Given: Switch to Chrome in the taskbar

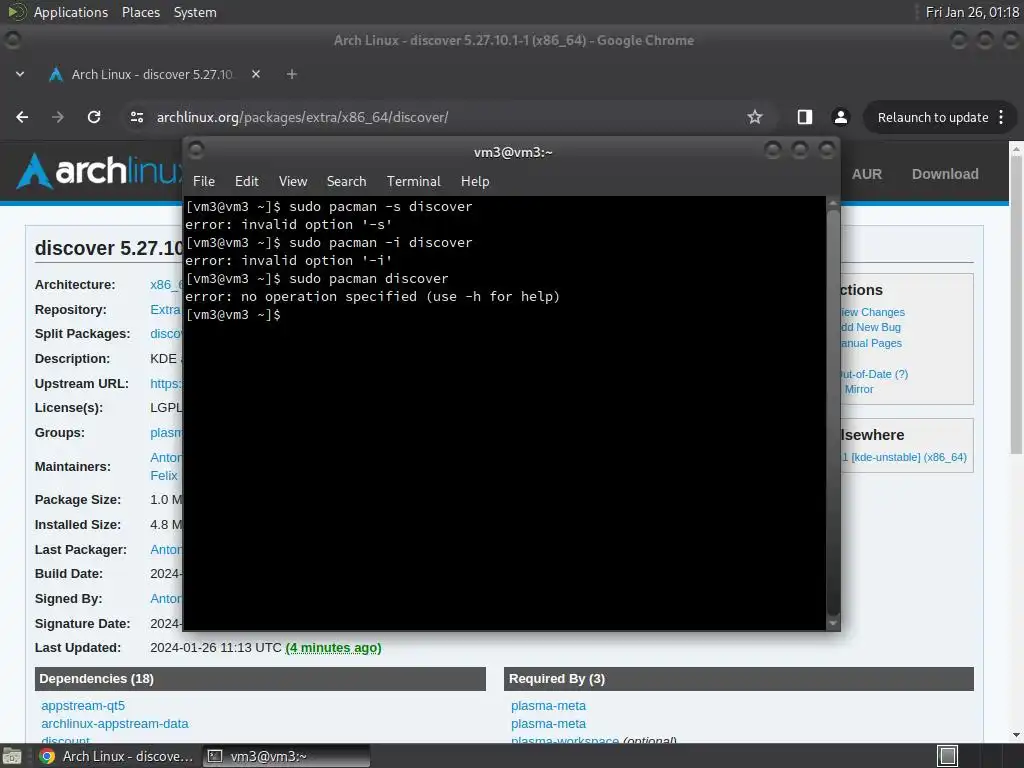Looking at the screenshot, I should click(116, 756).
